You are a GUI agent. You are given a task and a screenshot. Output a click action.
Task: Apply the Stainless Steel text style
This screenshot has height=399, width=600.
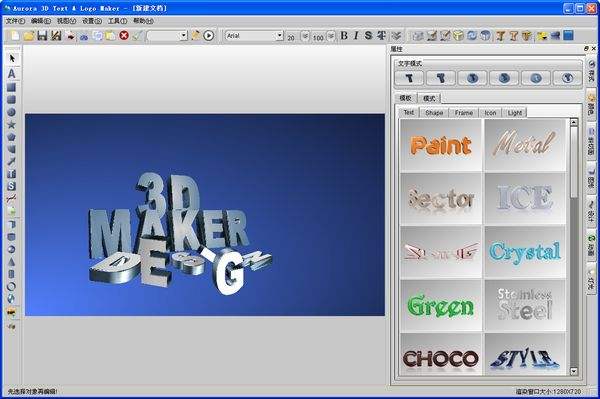(x=525, y=305)
